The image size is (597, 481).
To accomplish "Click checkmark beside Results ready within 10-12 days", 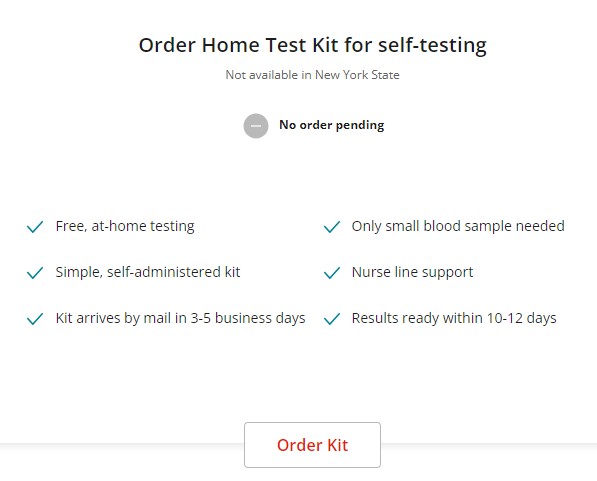I will click(x=332, y=319).
